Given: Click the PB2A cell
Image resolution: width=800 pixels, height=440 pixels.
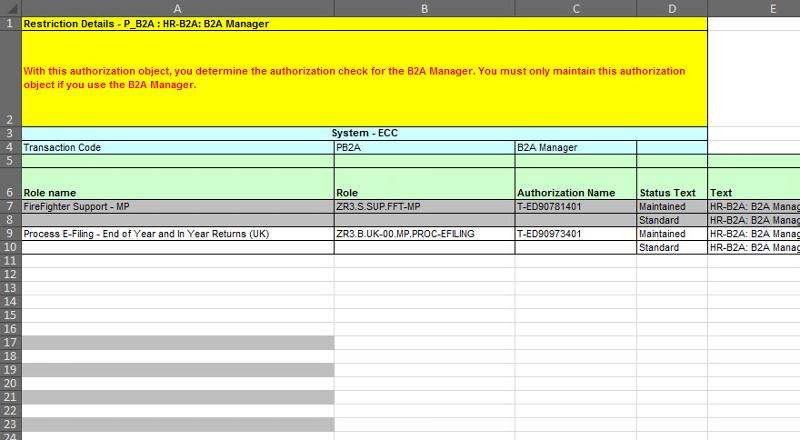Looking at the screenshot, I should pos(424,147).
